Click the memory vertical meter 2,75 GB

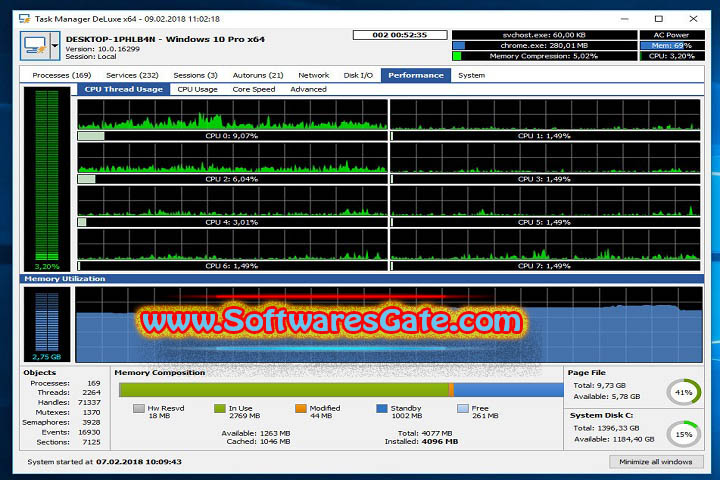point(47,324)
